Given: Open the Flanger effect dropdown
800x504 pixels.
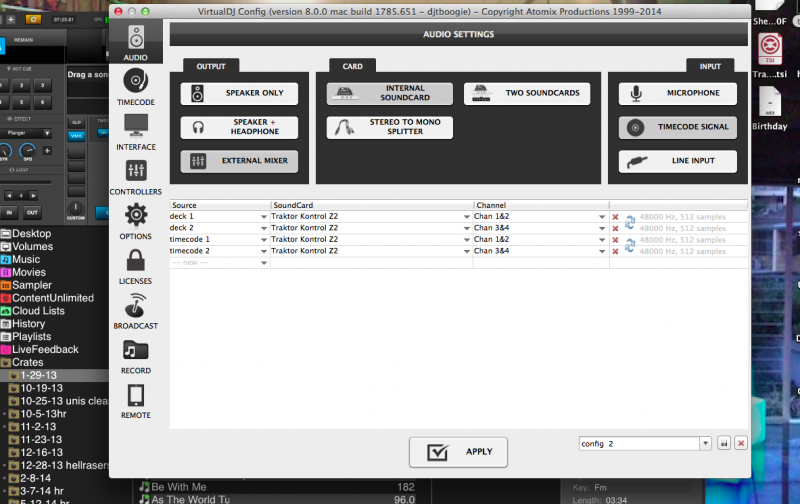Looking at the screenshot, I should 47,133.
